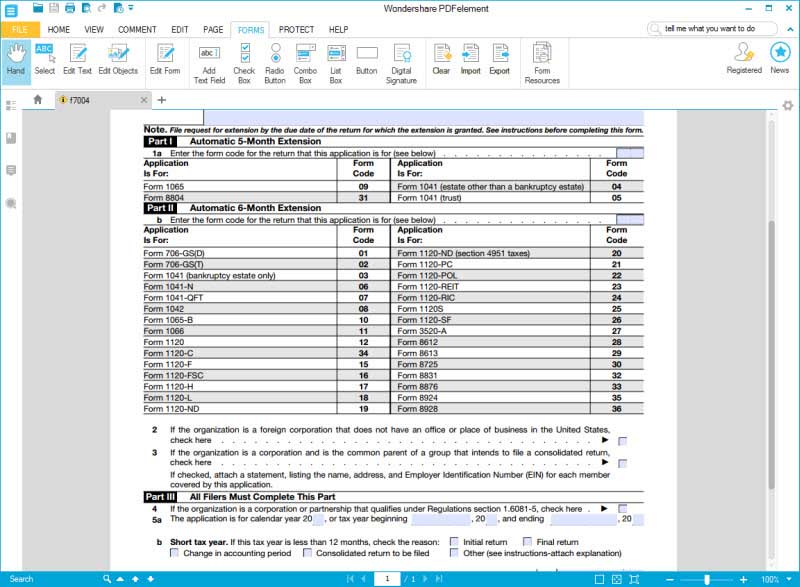Insert a List Box form field
The height and width of the screenshot is (587, 800).
pos(336,64)
